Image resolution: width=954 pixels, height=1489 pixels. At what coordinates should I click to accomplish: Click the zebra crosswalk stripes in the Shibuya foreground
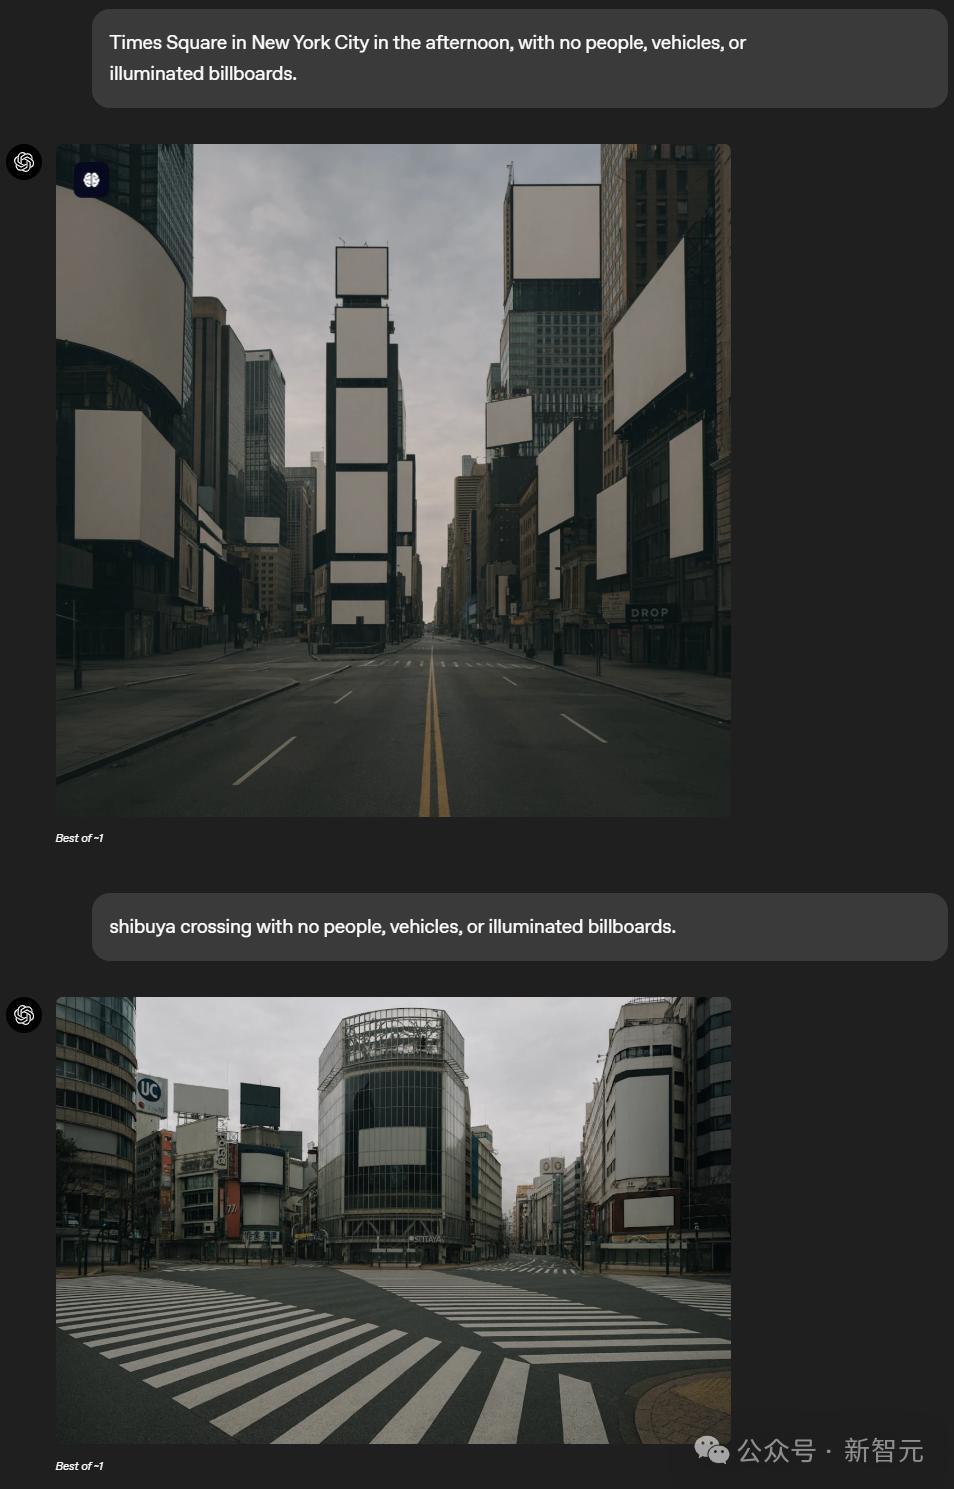pyautogui.click(x=300, y=1360)
